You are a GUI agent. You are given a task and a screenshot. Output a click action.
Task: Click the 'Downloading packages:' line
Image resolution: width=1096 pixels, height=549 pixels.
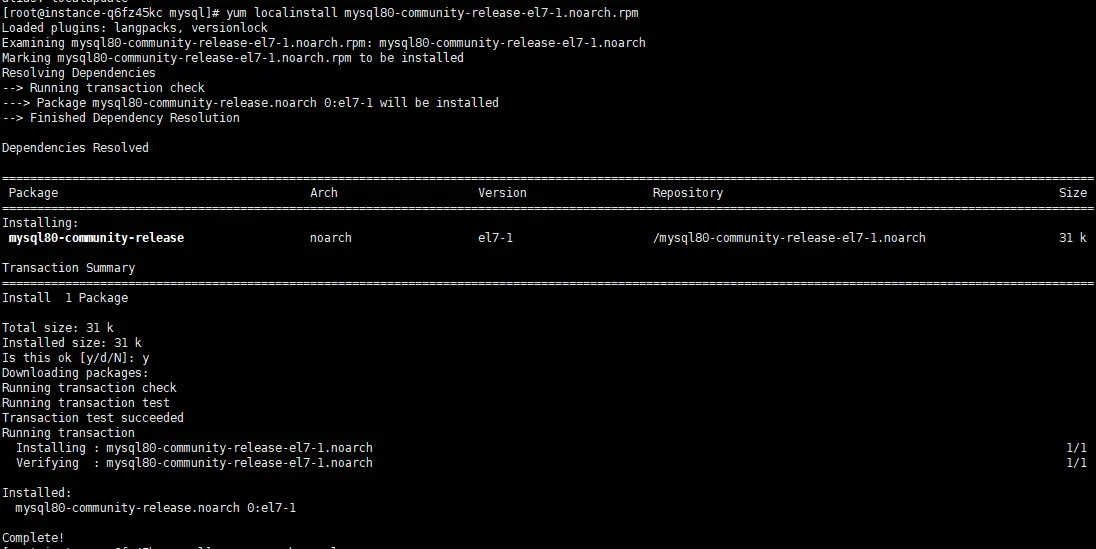[75, 373]
